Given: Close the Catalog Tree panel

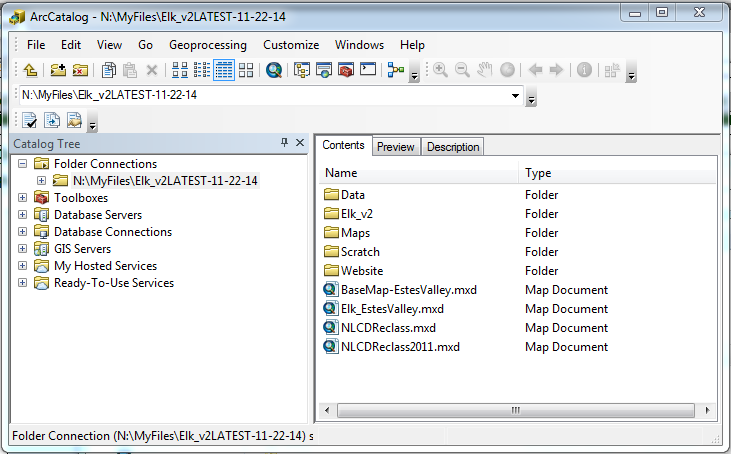Looking at the screenshot, I should tap(300, 143).
